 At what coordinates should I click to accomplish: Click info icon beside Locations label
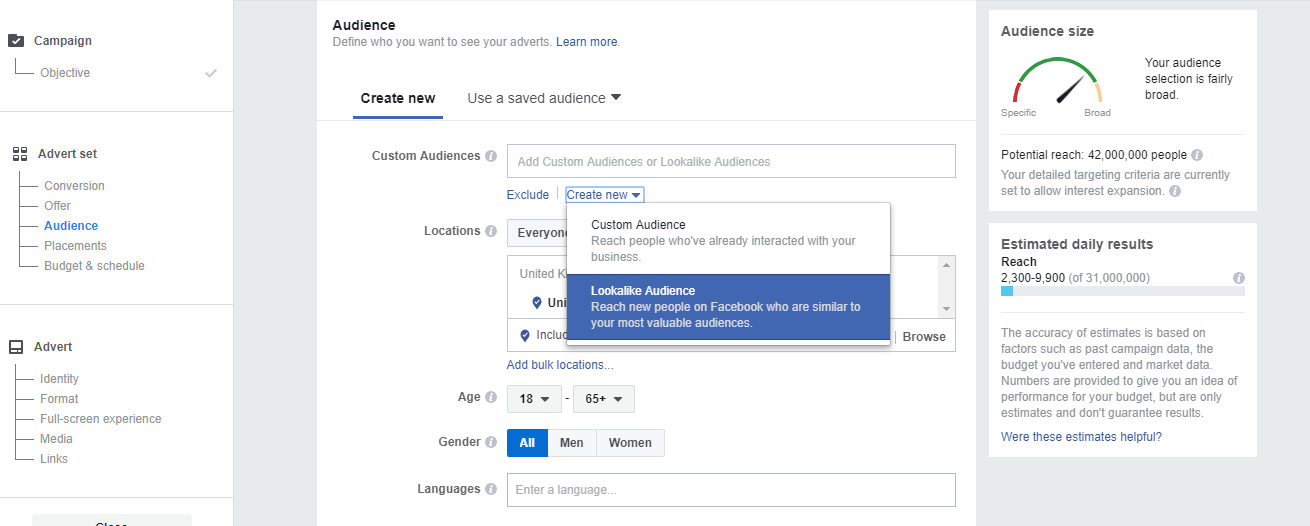pyautogui.click(x=491, y=231)
